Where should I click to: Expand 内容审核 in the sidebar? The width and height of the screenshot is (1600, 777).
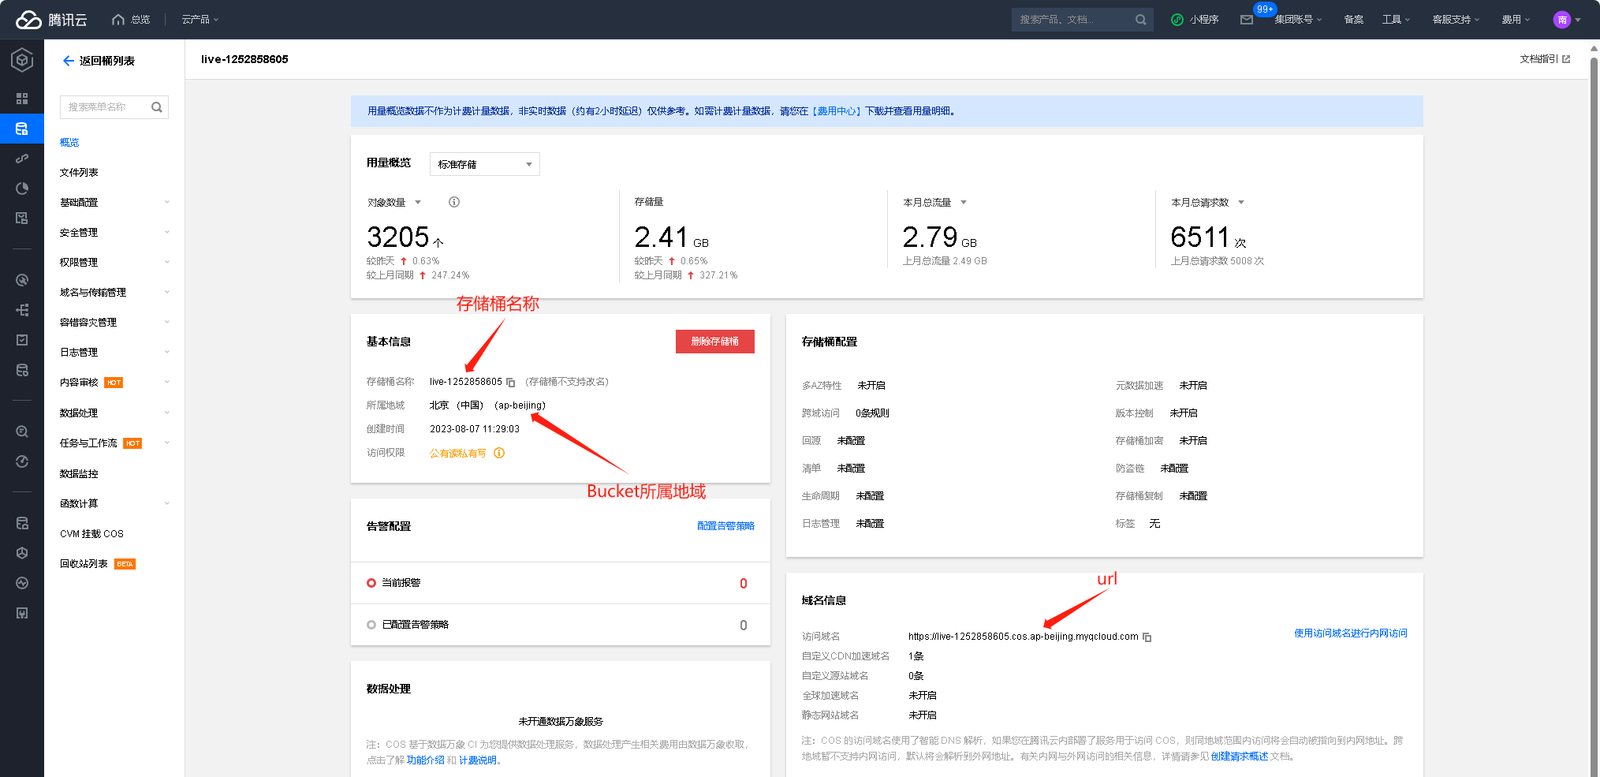coord(114,383)
